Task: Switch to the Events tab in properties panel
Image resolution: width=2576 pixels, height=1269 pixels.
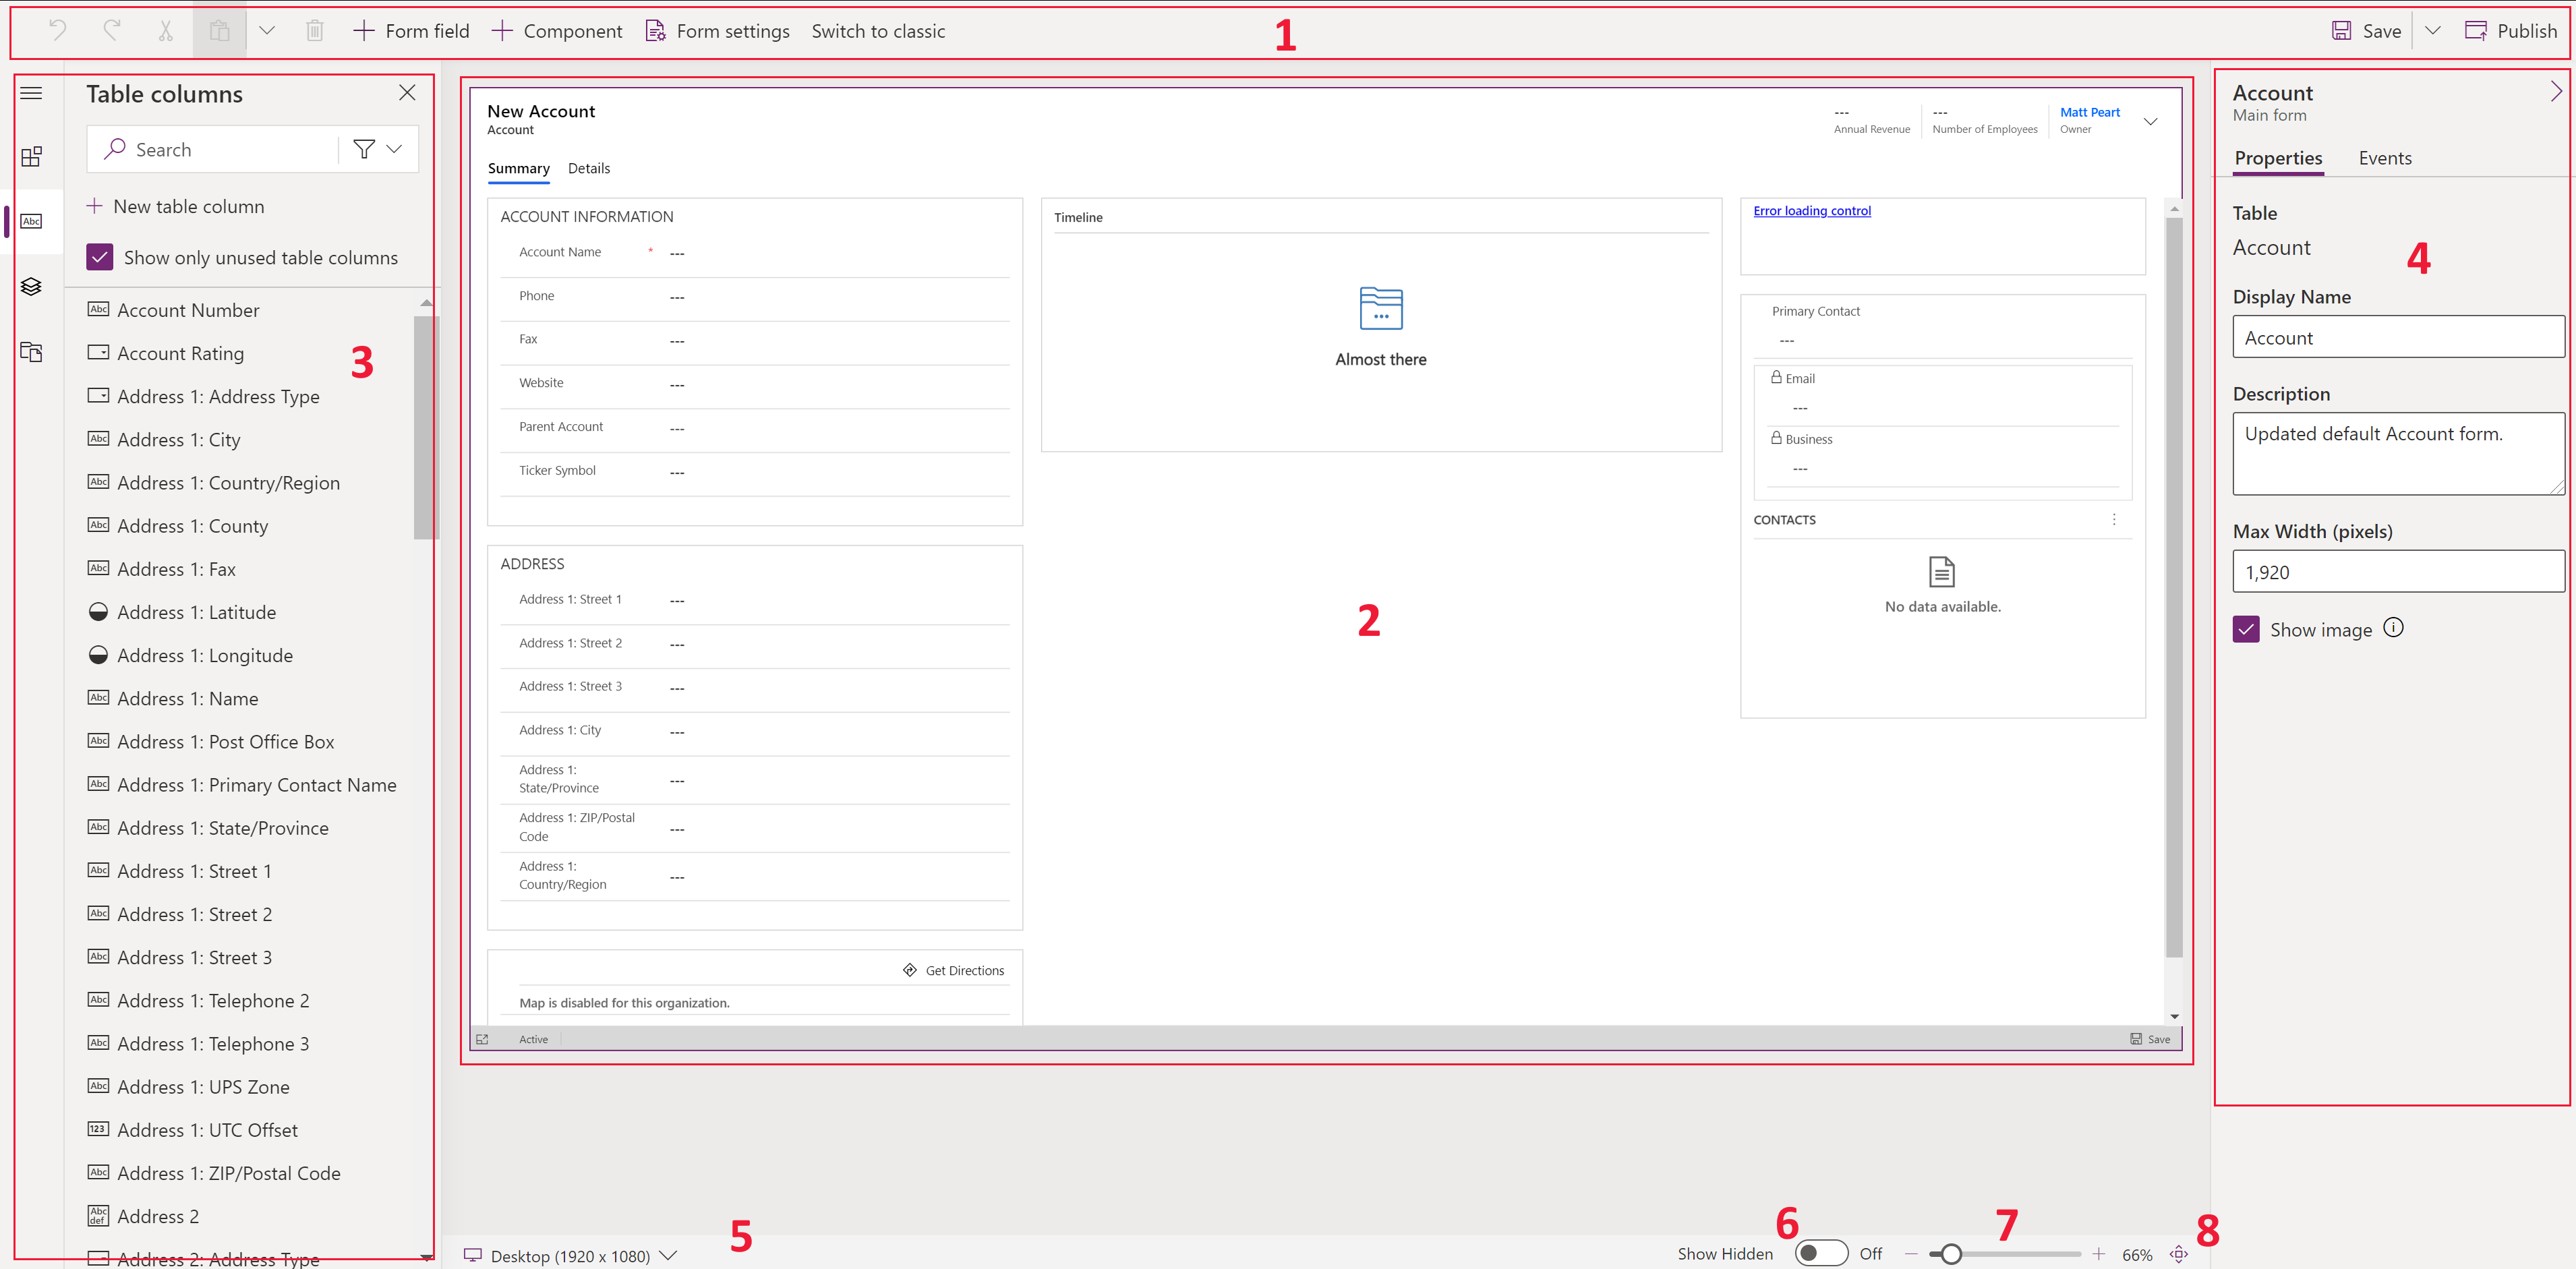Action: tap(2384, 158)
